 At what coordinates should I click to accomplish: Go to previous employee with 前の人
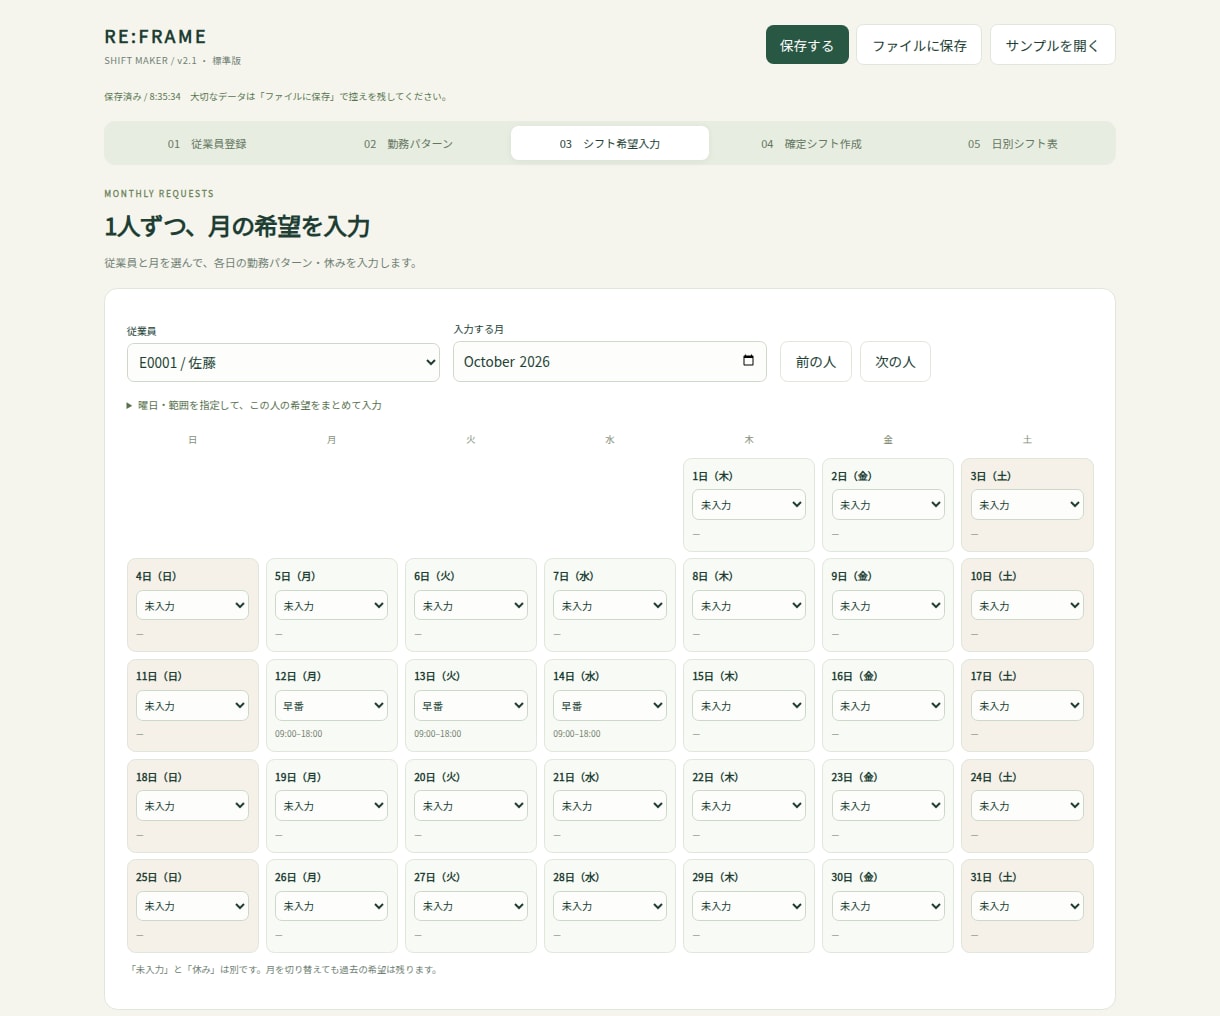coord(815,362)
